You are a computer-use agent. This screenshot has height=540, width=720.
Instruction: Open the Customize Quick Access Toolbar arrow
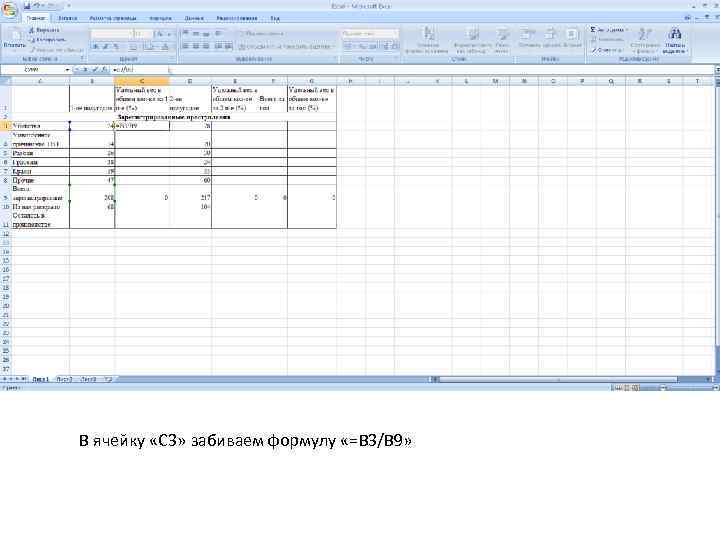click(68, 6)
